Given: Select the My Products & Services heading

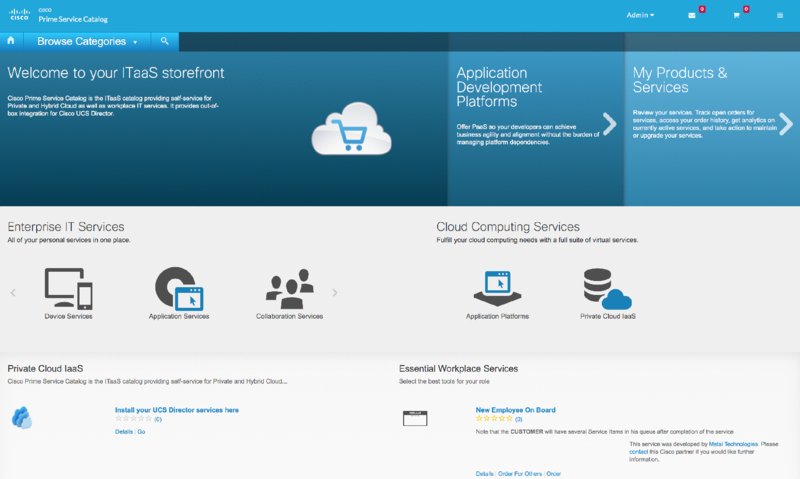Looking at the screenshot, I should pyautogui.click(x=680, y=80).
